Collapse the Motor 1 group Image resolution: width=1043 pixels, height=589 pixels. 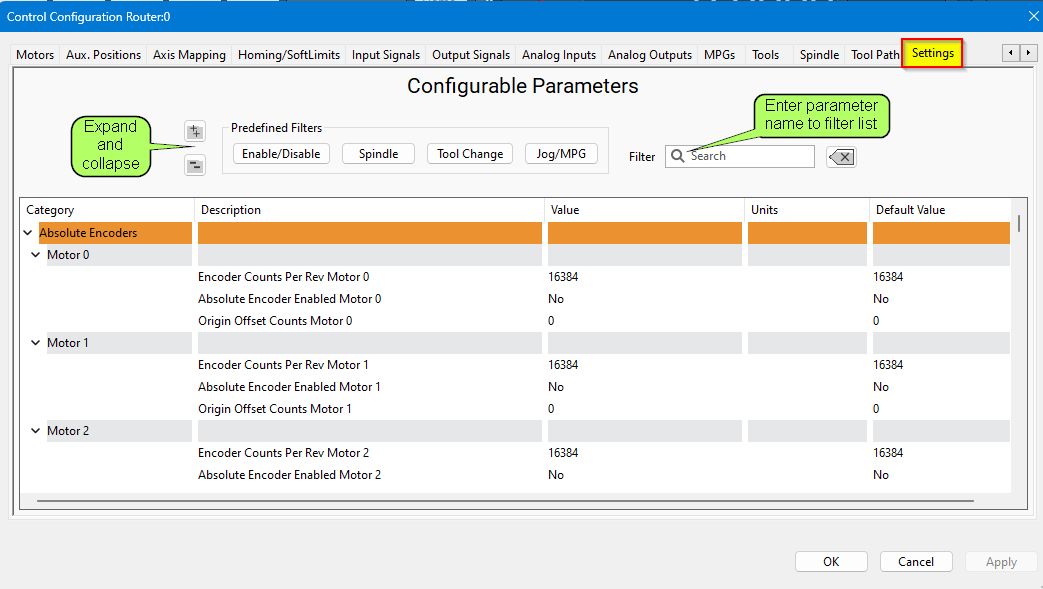(x=36, y=343)
